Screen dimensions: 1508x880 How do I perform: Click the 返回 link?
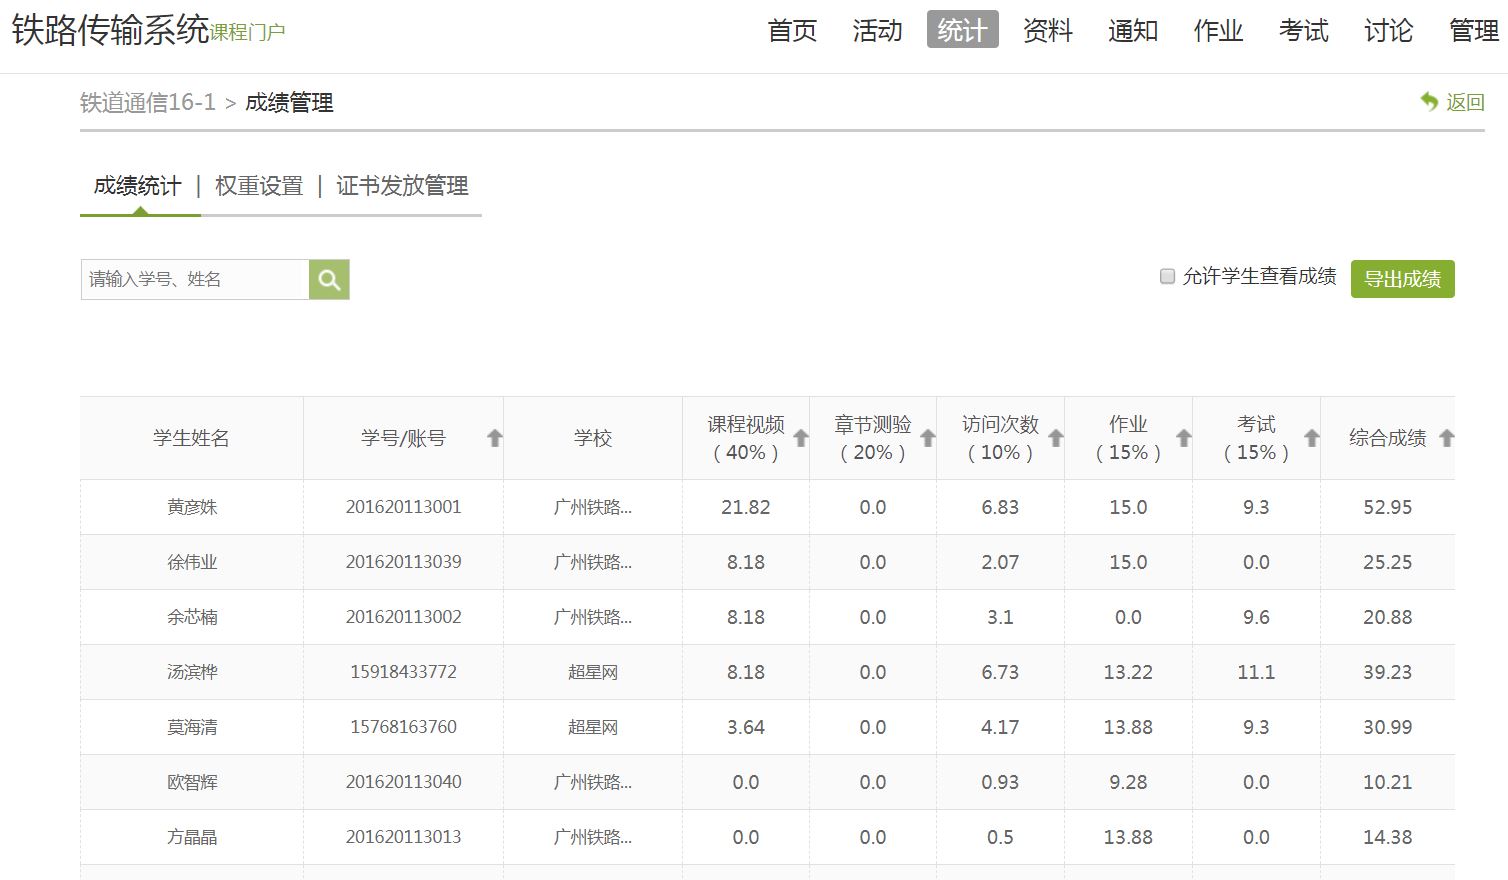1465,102
